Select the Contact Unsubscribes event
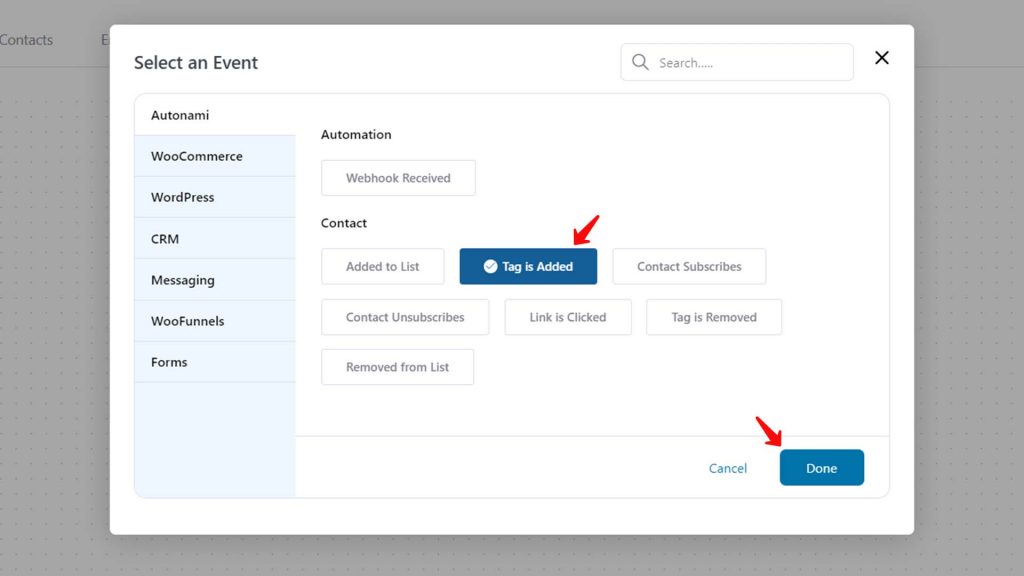1024x576 pixels. click(405, 317)
